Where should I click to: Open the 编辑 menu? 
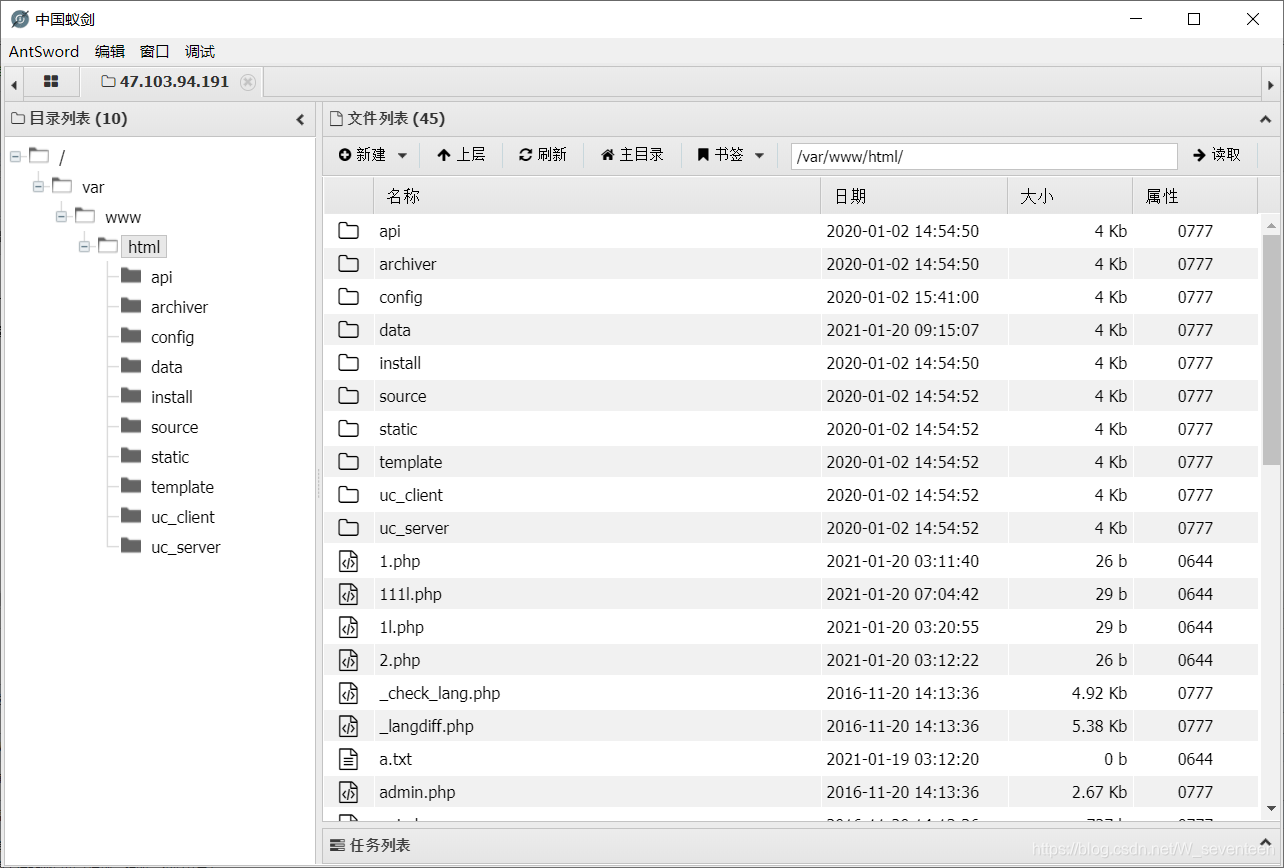click(110, 52)
